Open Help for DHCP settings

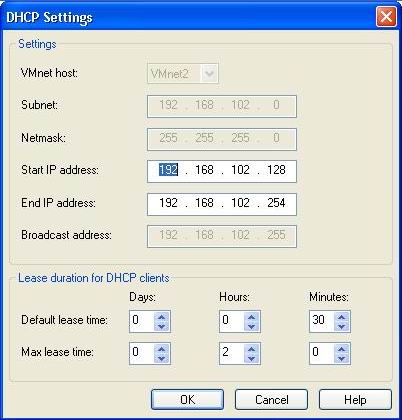355,399
